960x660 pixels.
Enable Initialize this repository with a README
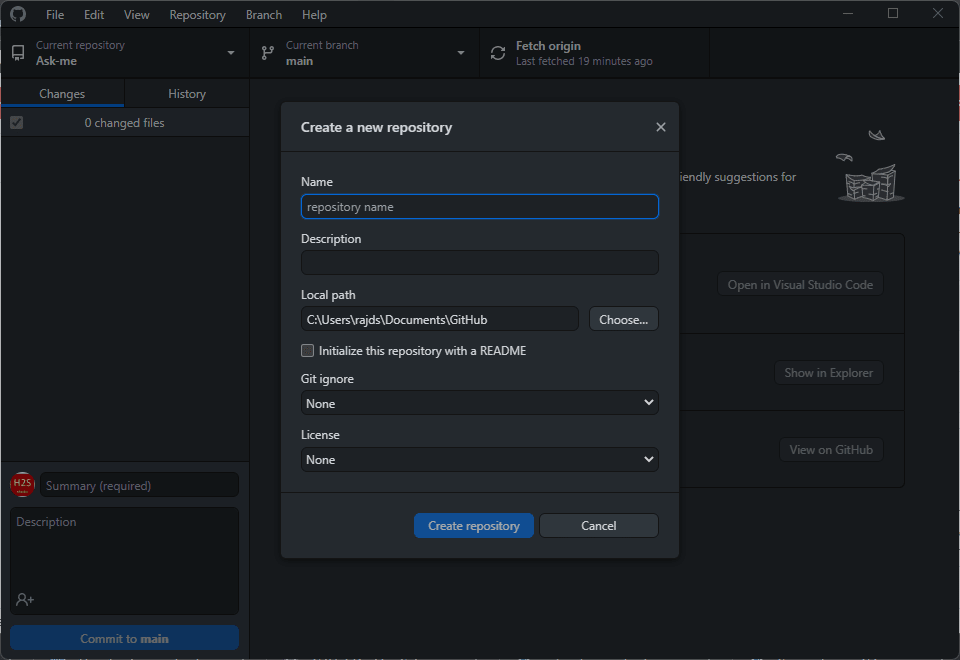[307, 350]
